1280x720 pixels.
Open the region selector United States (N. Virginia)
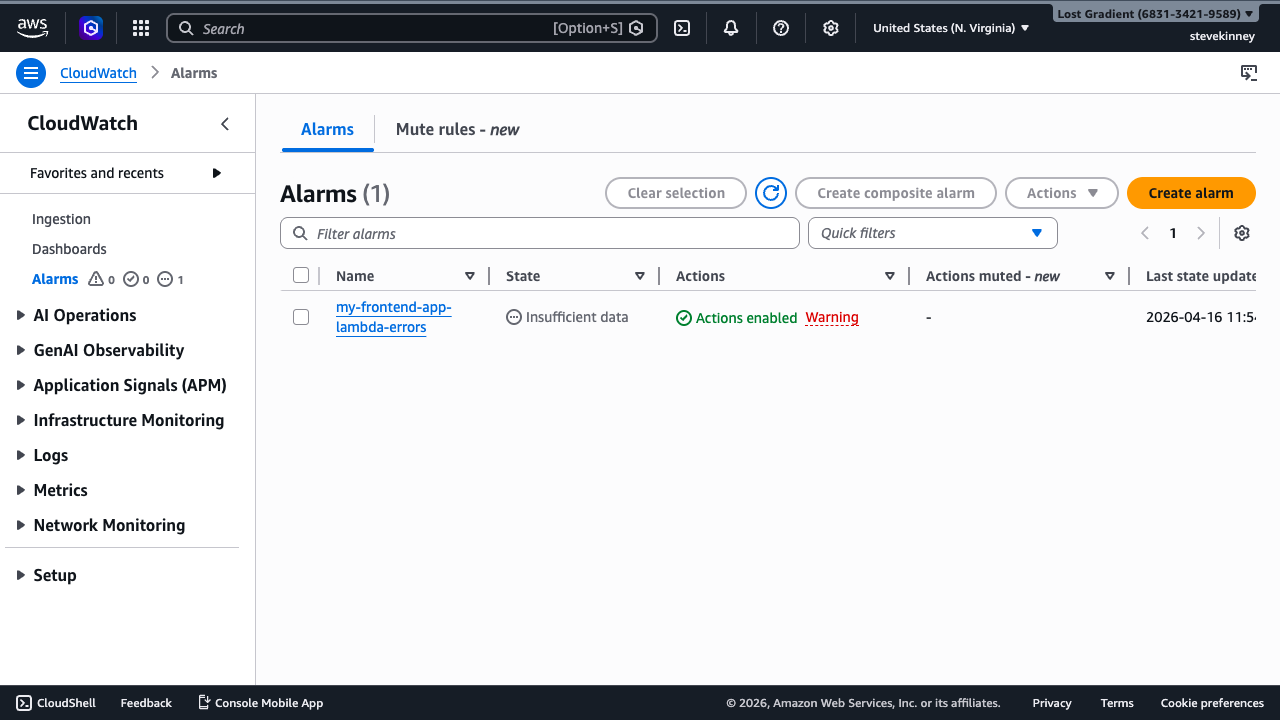click(951, 28)
